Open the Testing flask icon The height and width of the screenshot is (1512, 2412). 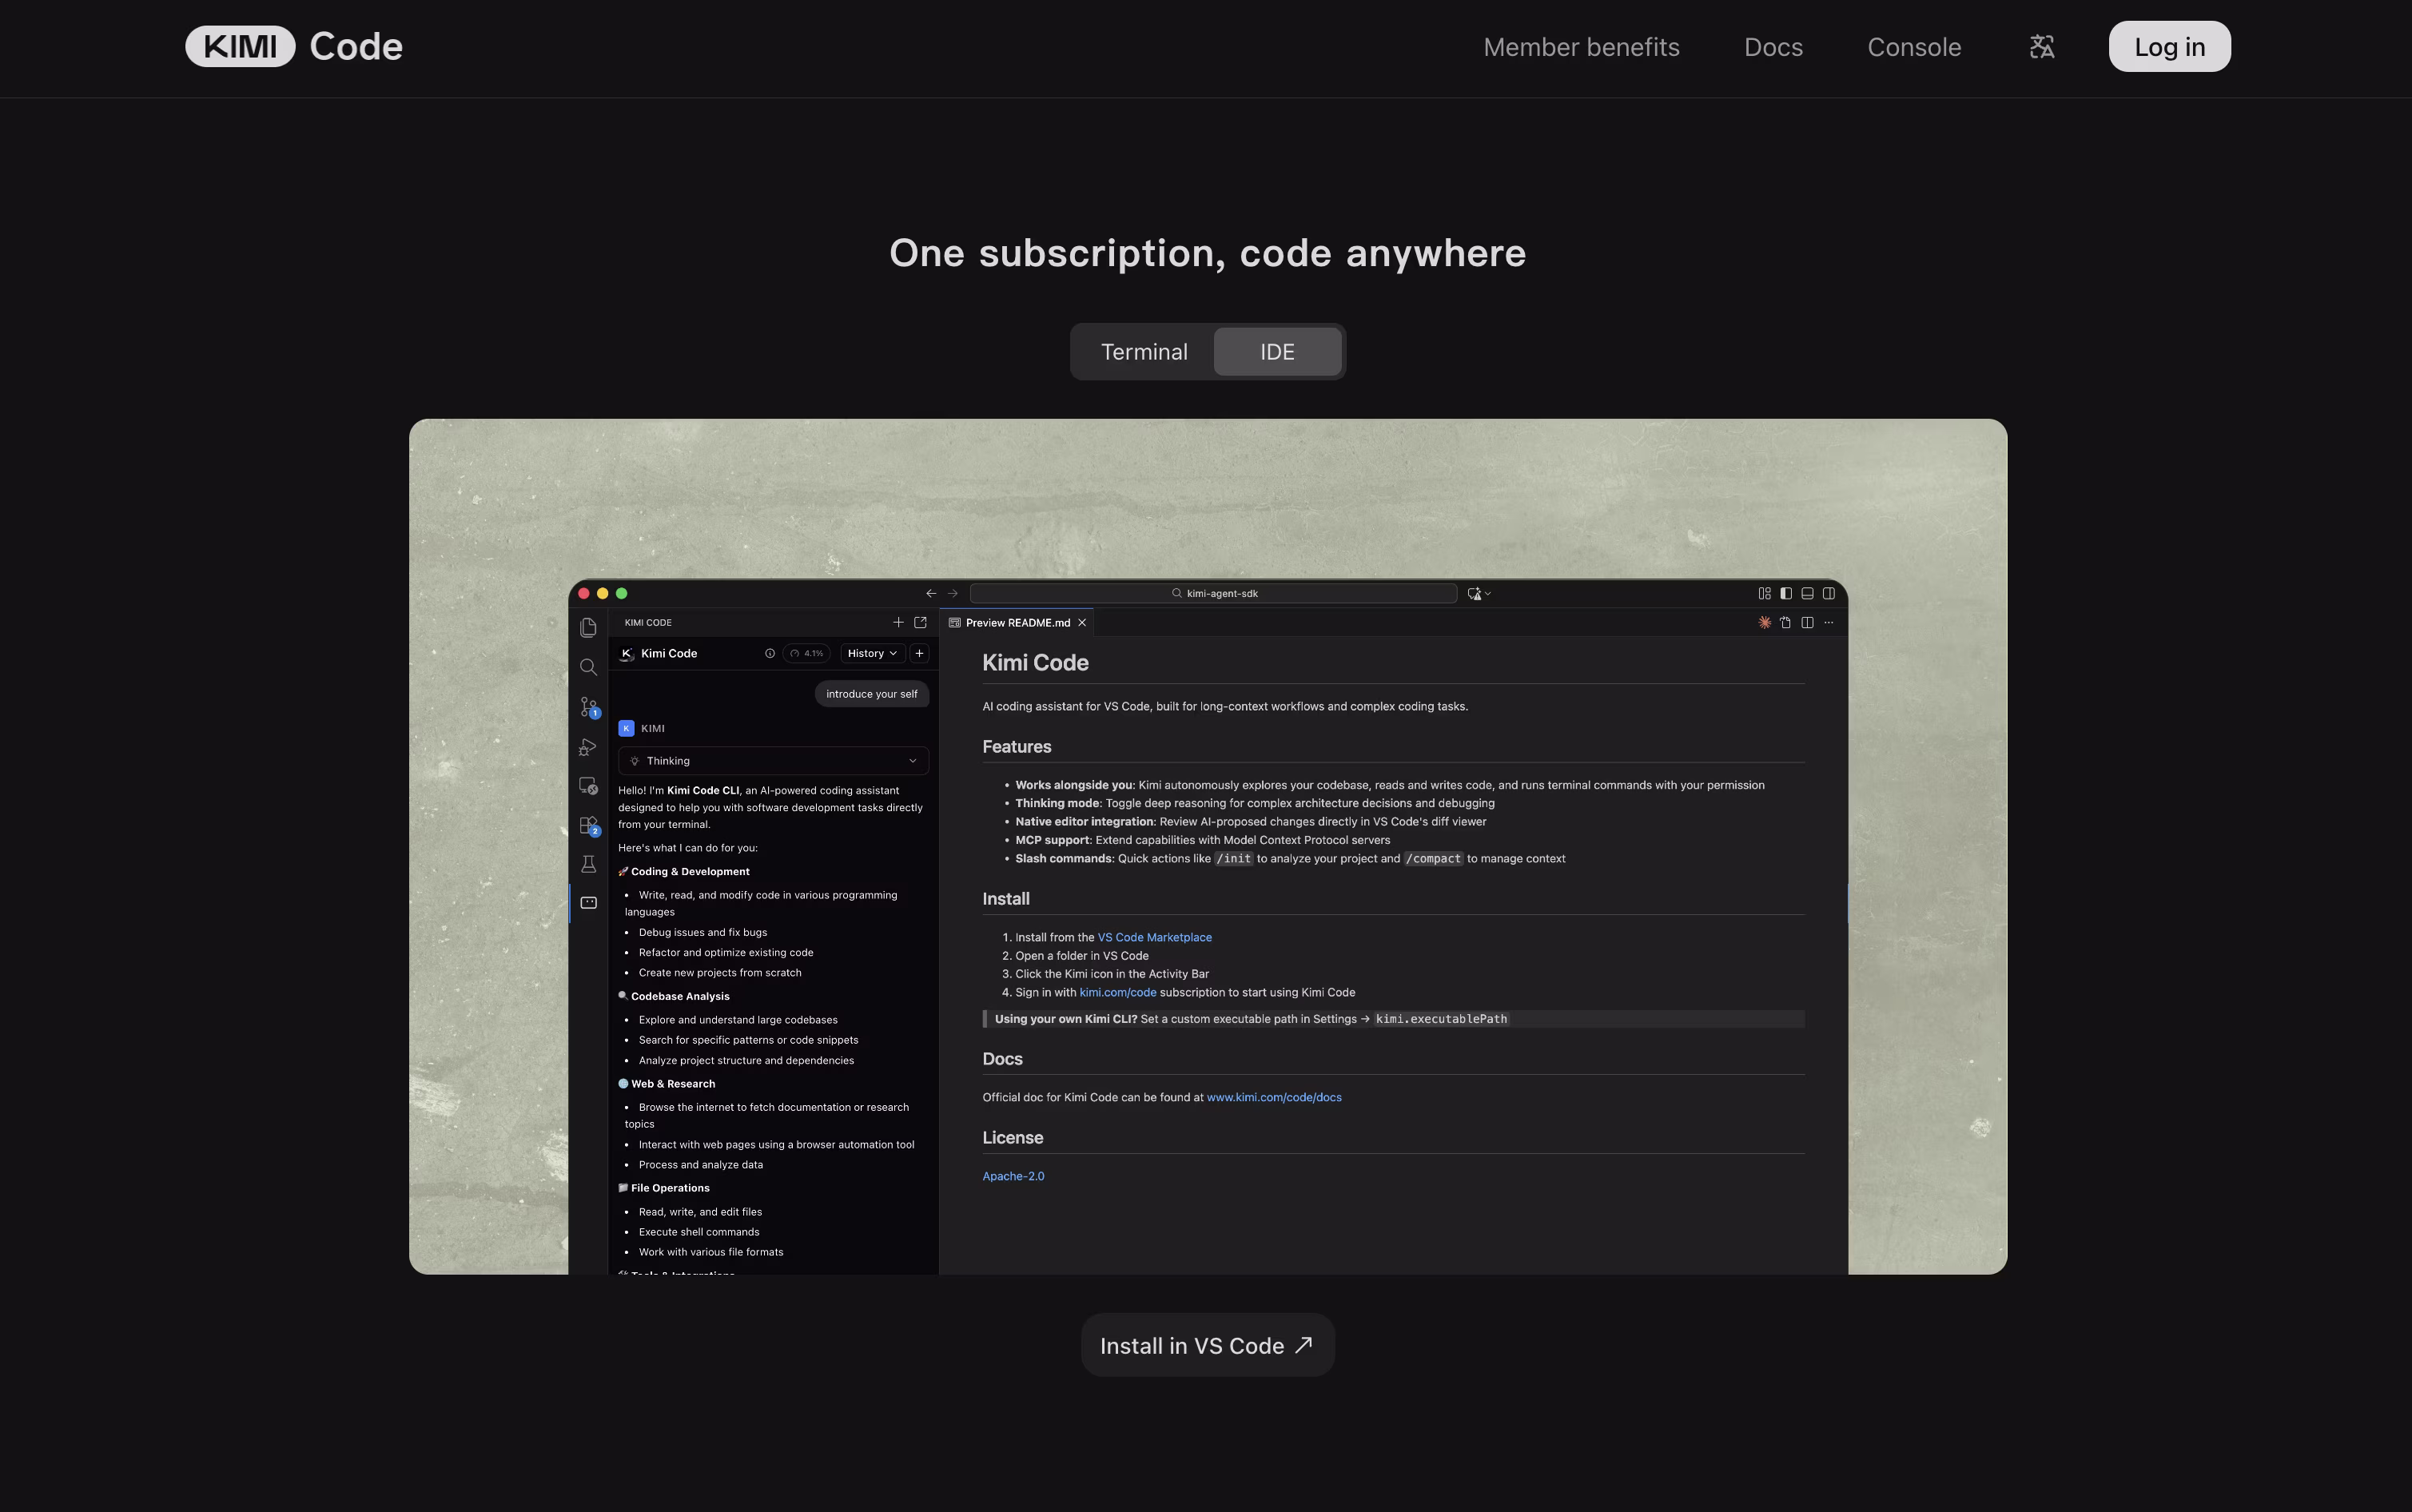pyautogui.click(x=588, y=864)
